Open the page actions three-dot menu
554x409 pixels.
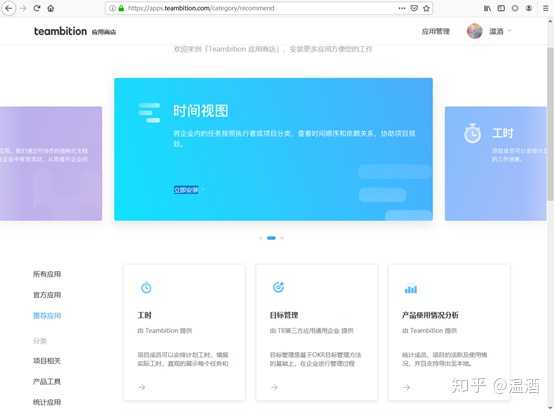pyautogui.click(x=402, y=8)
